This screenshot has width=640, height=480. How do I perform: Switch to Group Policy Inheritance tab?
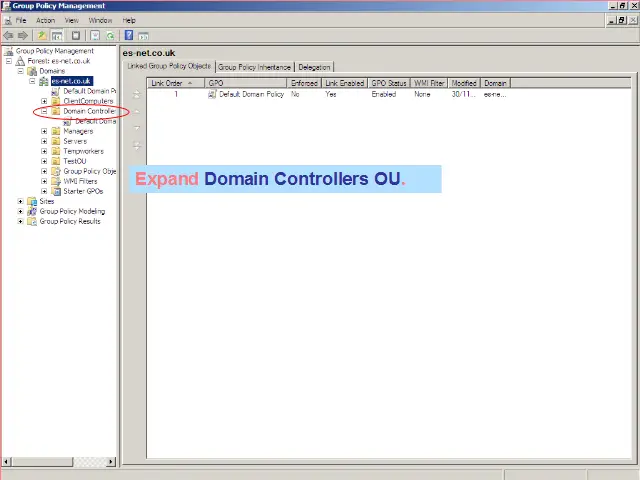click(x=254, y=67)
